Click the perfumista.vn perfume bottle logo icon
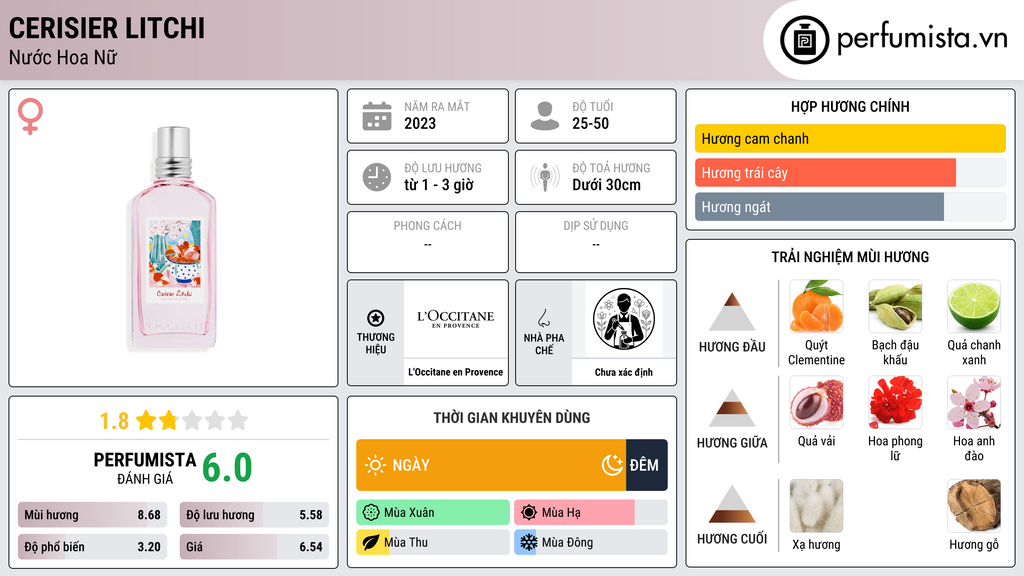 (x=804, y=40)
